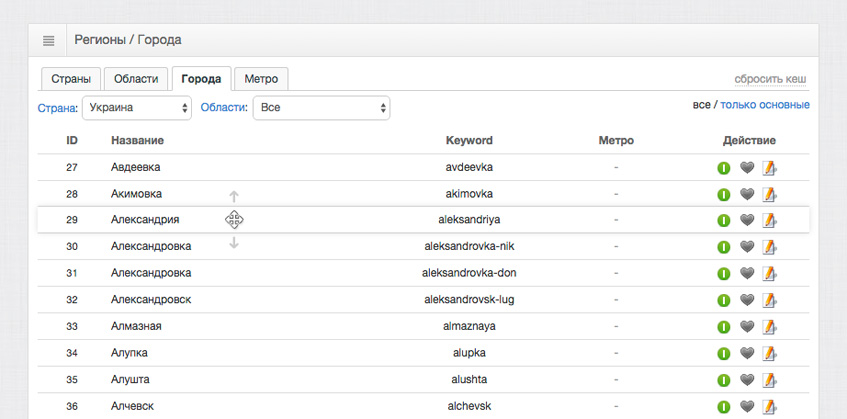The width and height of the screenshot is (847, 419).
Task: Edit the aleksandrovka-don city entry
Action: pyautogui.click(x=769, y=274)
